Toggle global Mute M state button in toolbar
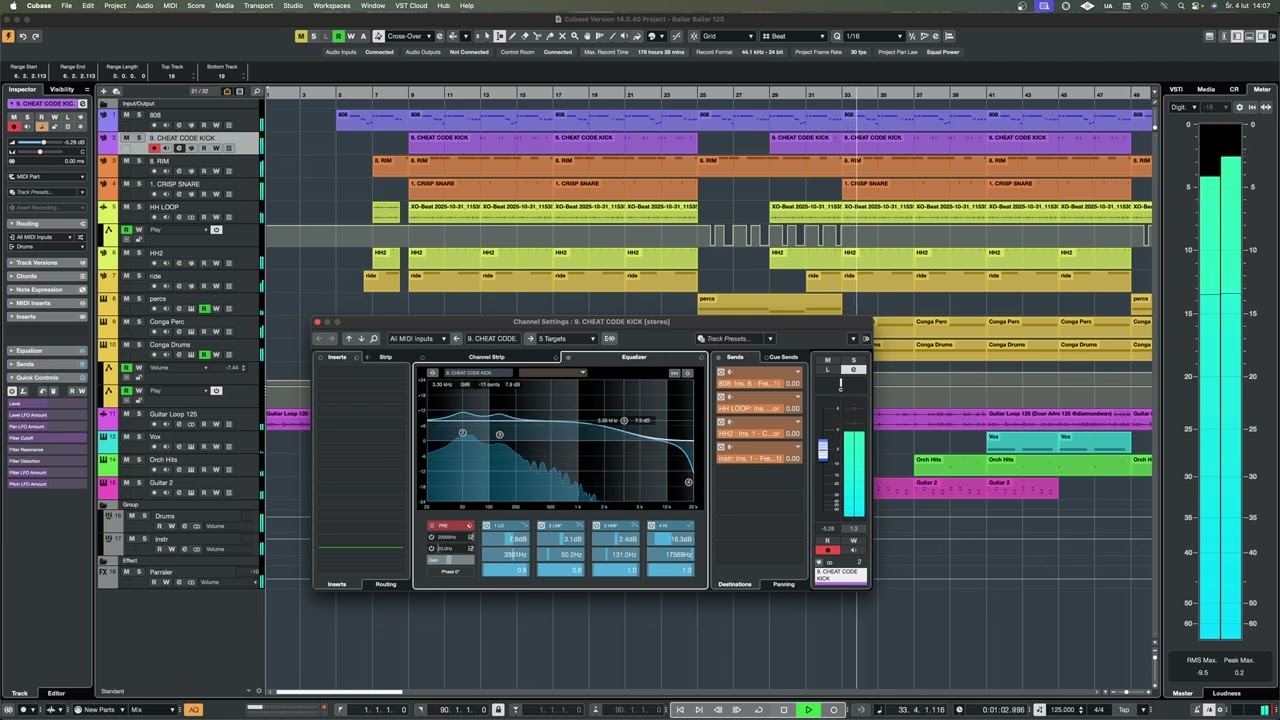The height and width of the screenshot is (720, 1280). [301, 36]
